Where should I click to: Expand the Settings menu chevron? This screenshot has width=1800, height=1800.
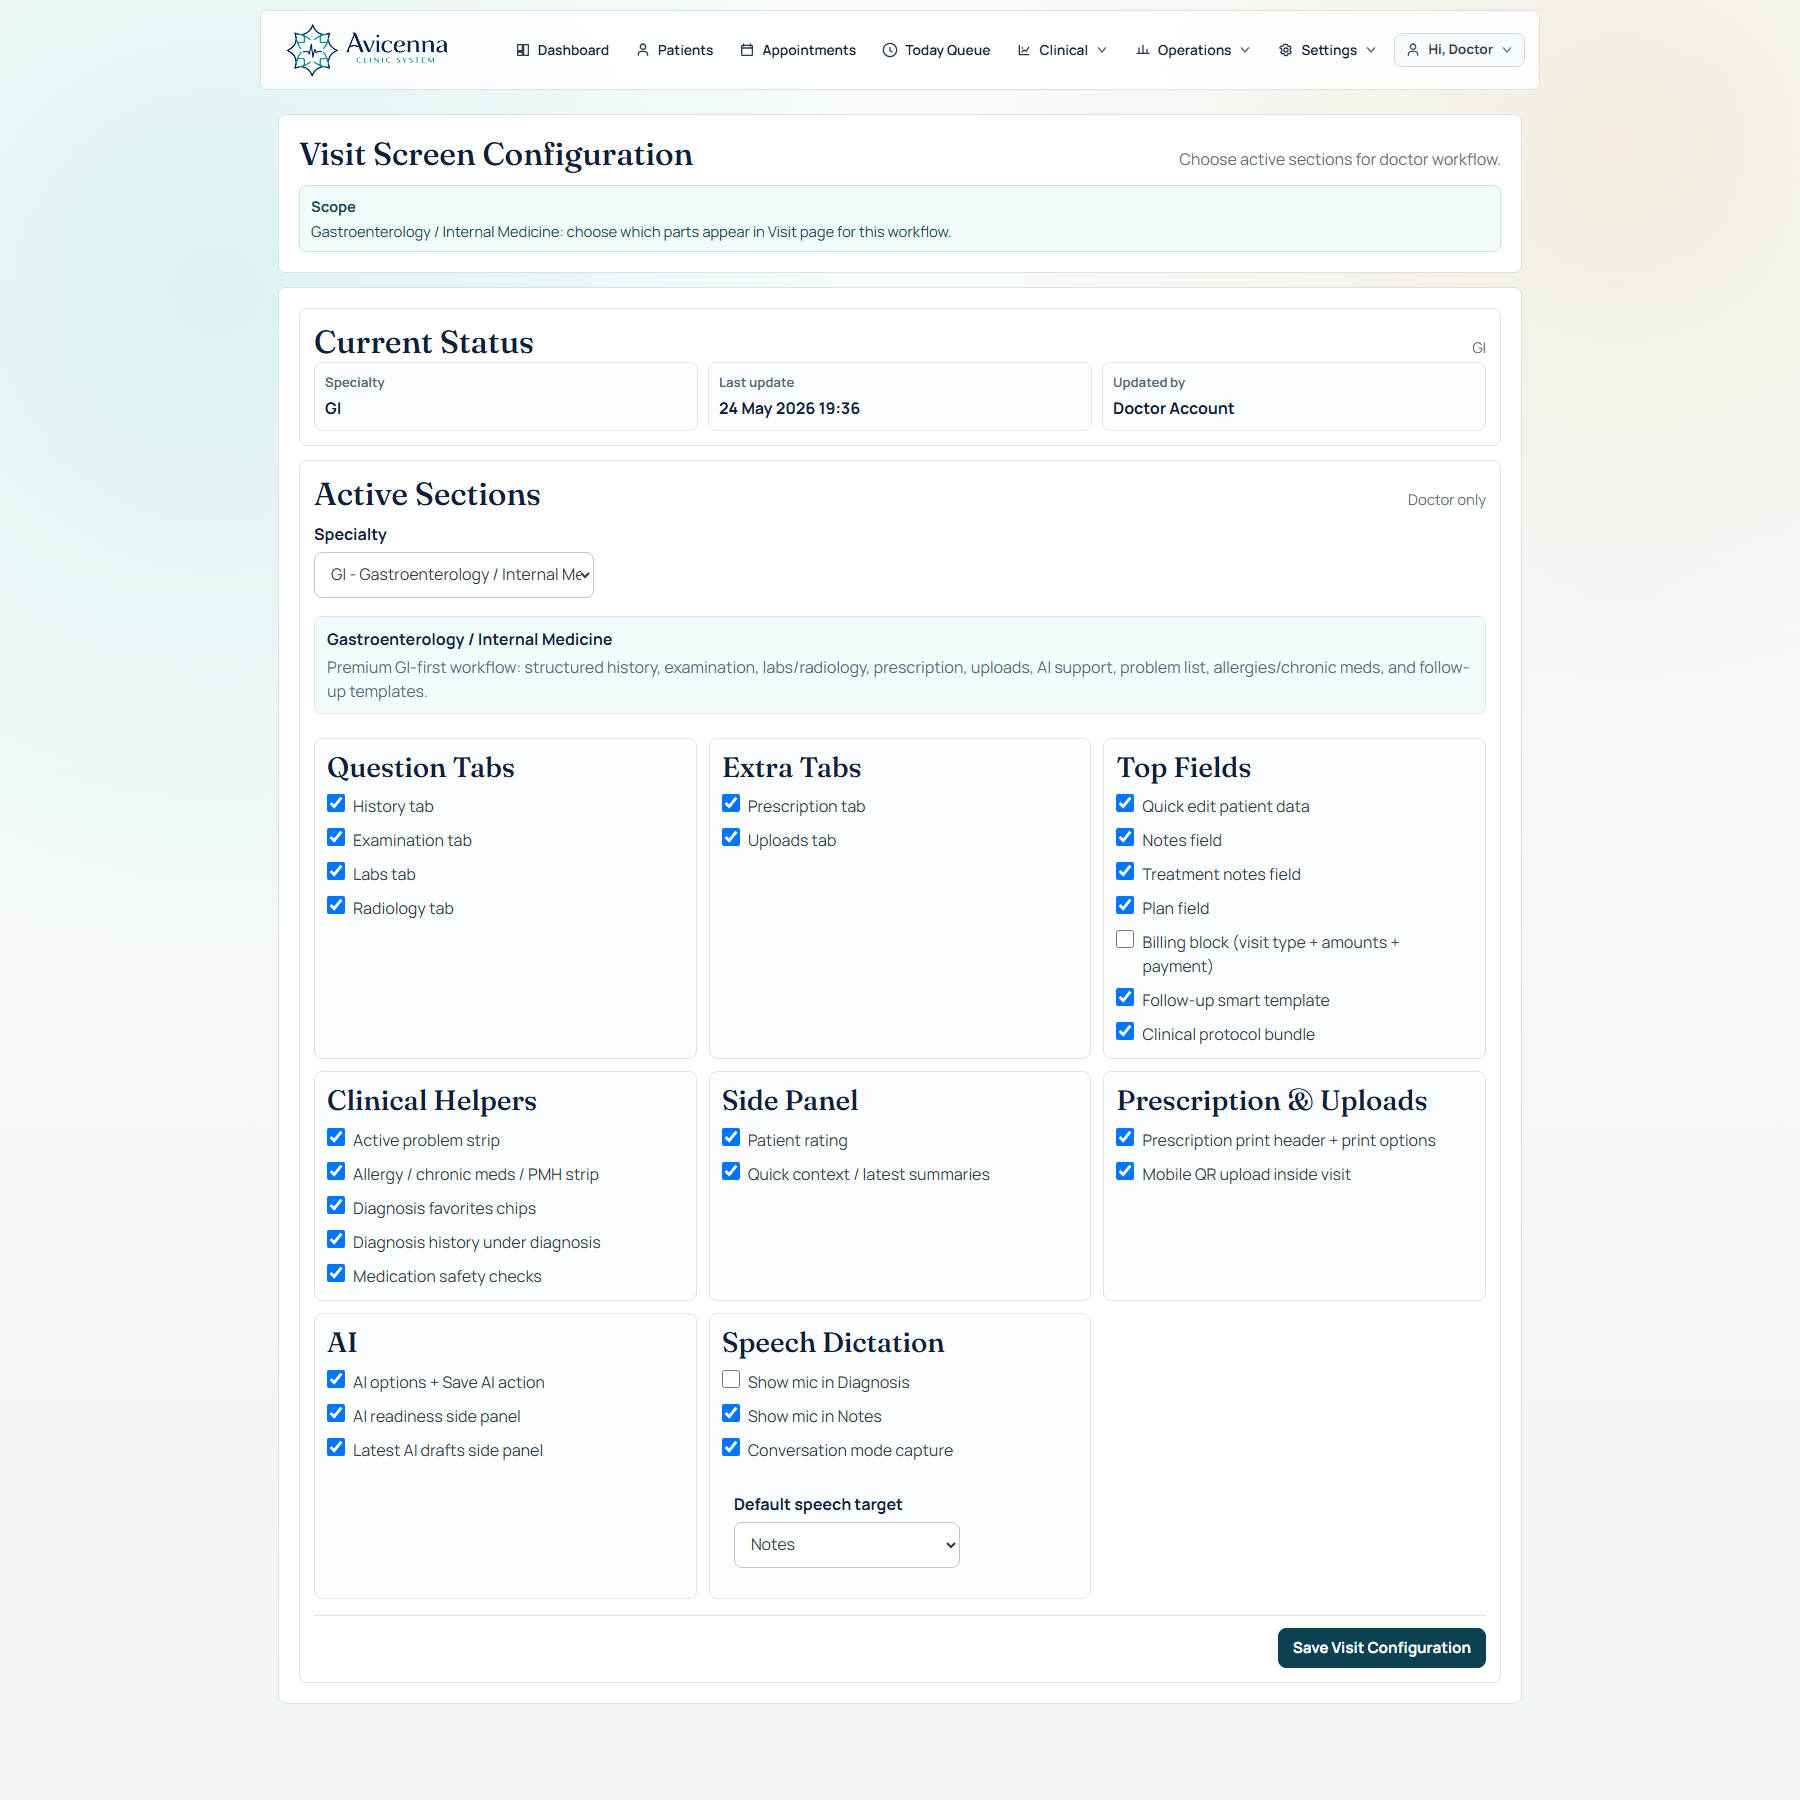tap(1371, 50)
